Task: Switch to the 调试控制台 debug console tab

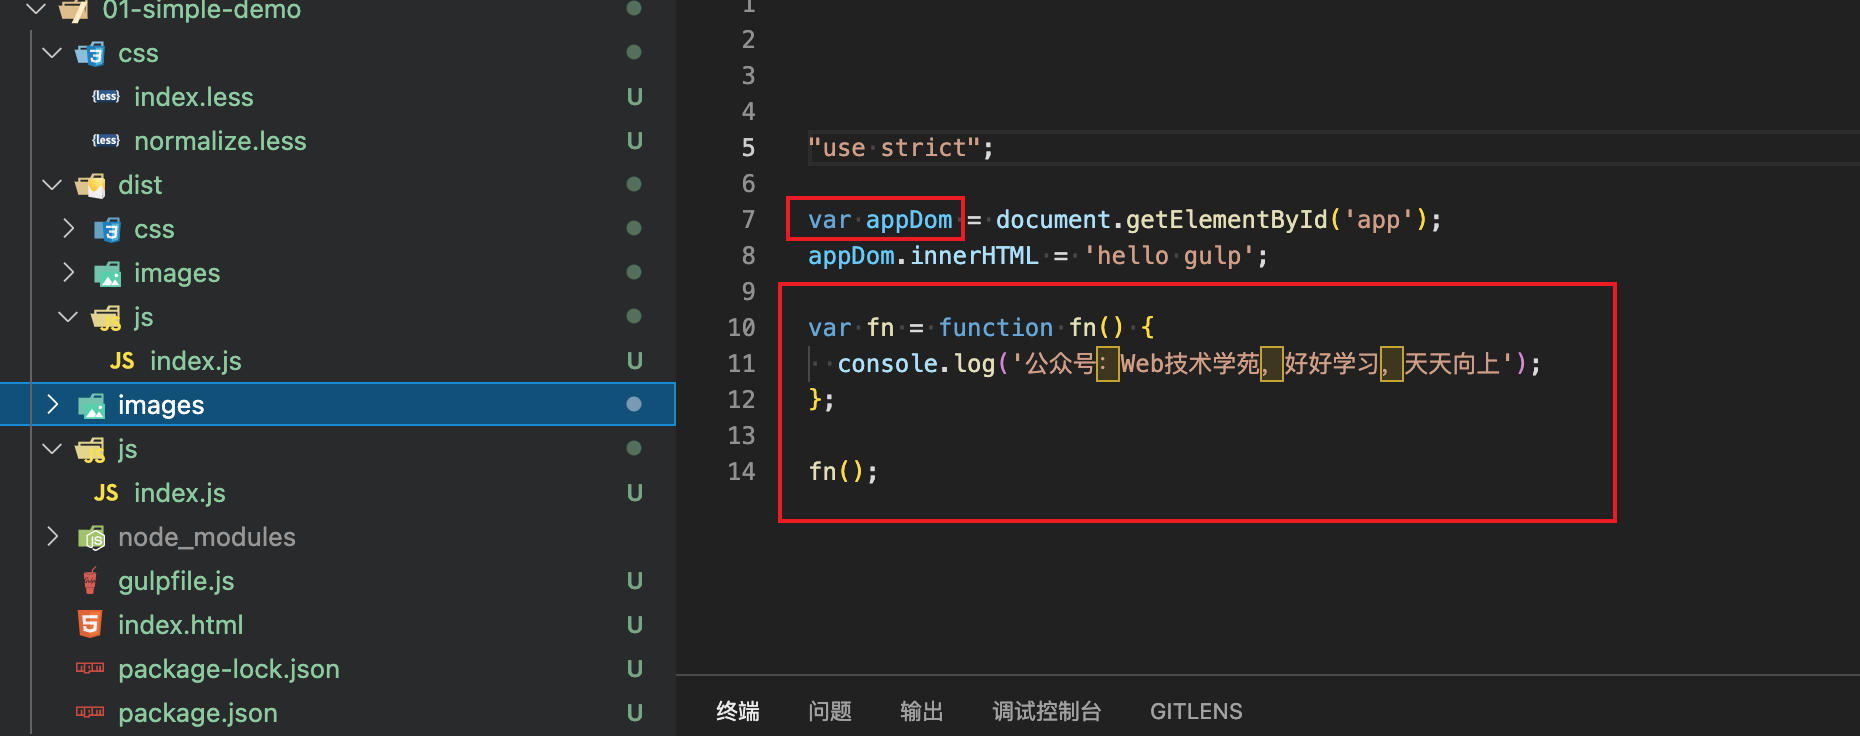Action: click(1047, 711)
